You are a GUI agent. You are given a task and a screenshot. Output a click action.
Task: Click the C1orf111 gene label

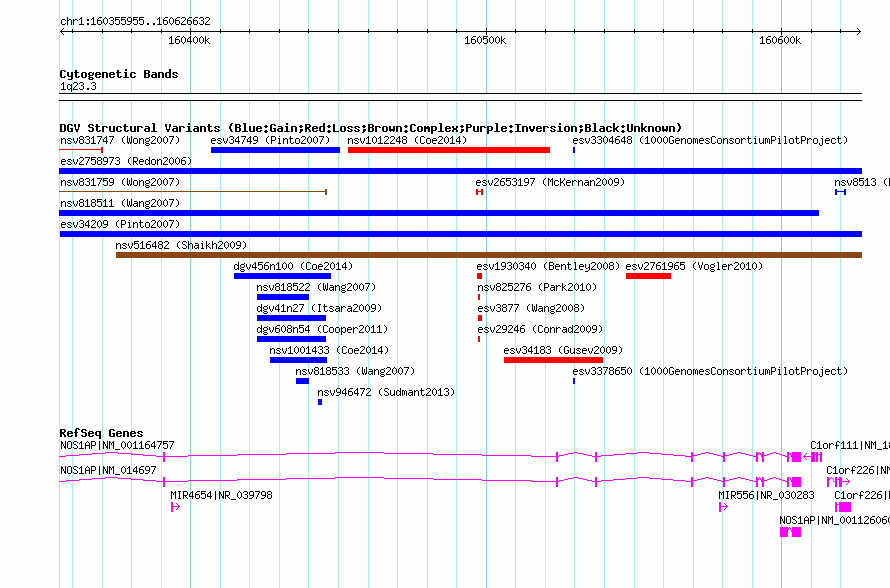[850, 446]
